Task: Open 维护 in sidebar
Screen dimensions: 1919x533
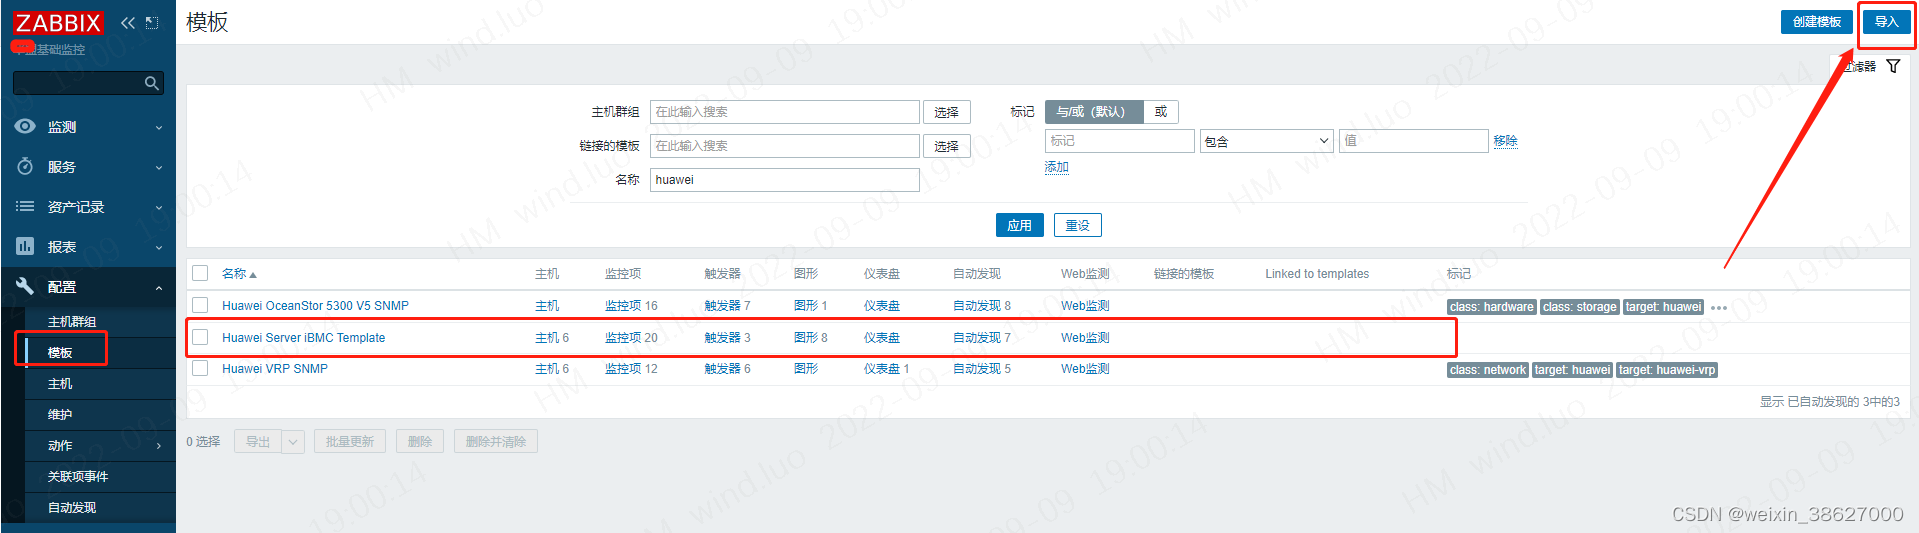Action: click(x=60, y=414)
